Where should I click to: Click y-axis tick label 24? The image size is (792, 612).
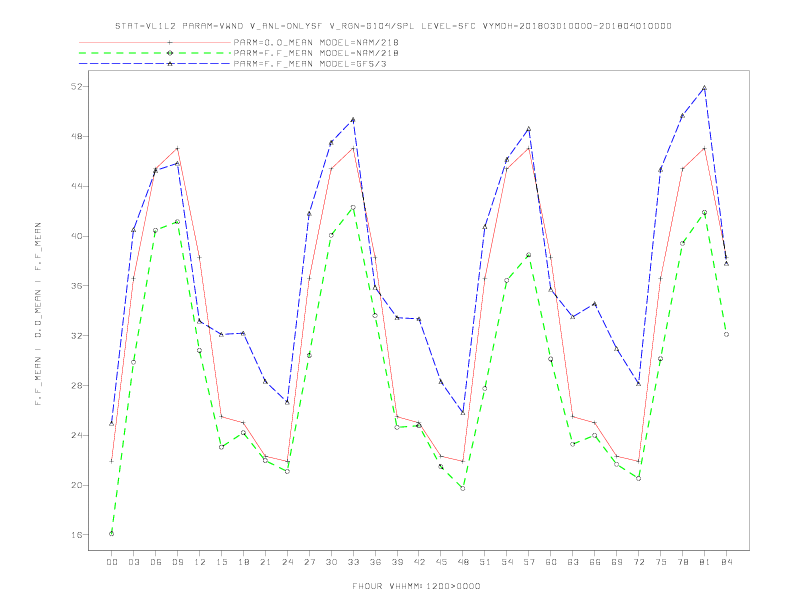pyautogui.click(x=76, y=435)
